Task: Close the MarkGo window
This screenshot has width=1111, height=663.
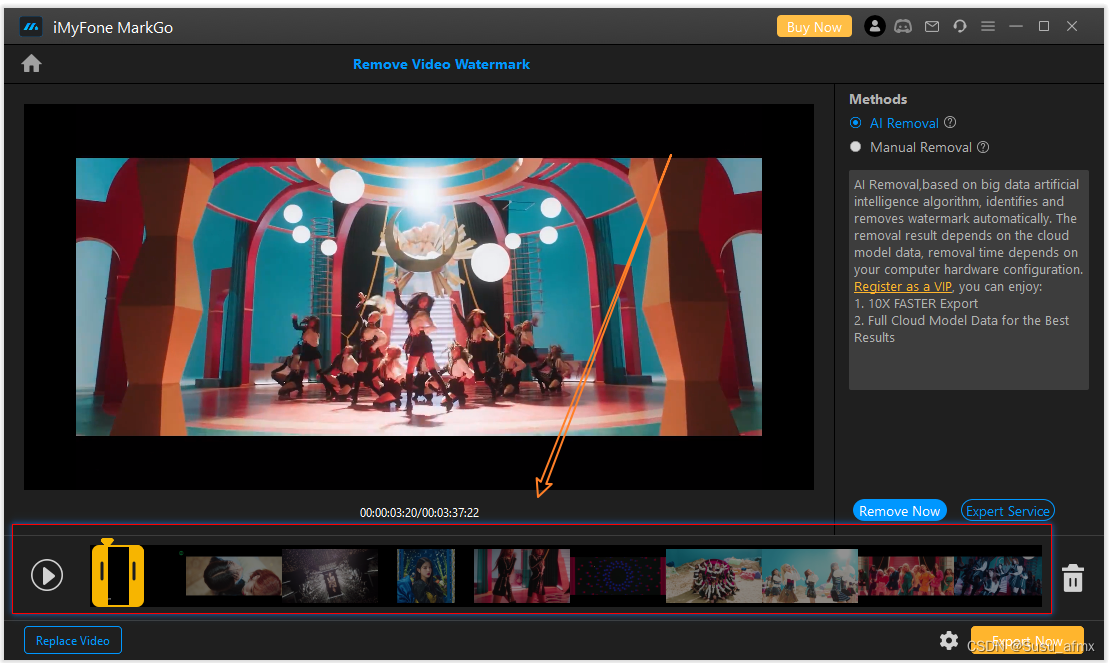Action: pyautogui.click(x=1072, y=27)
